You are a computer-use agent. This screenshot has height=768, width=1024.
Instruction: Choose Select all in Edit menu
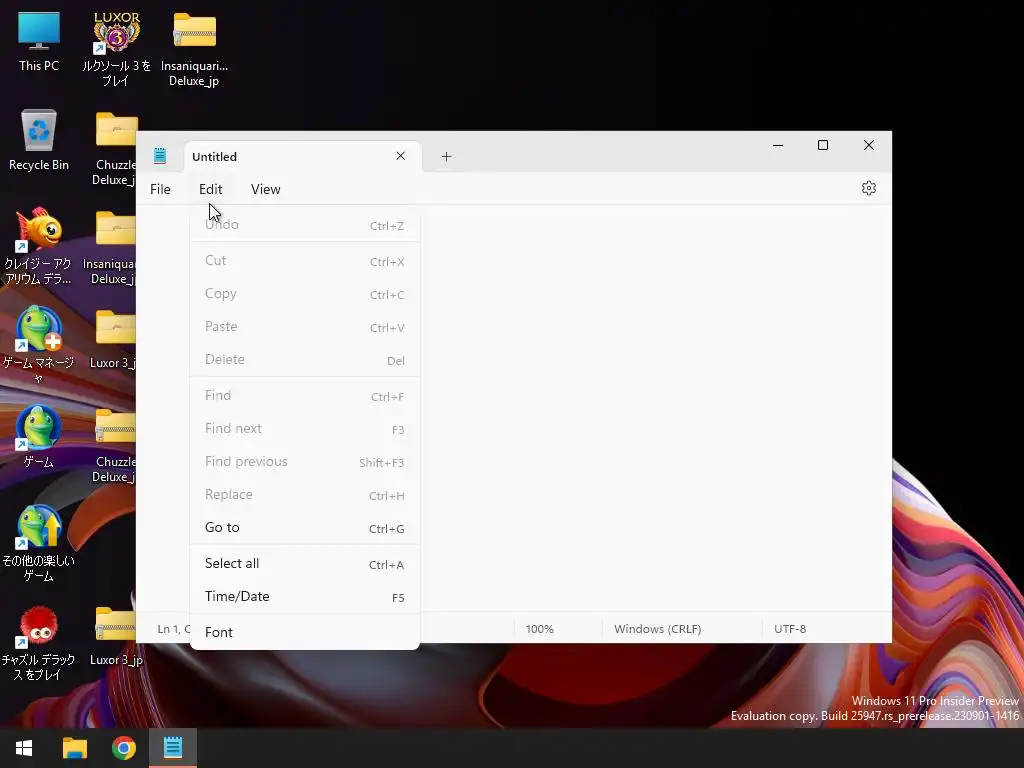click(x=304, y=564)
